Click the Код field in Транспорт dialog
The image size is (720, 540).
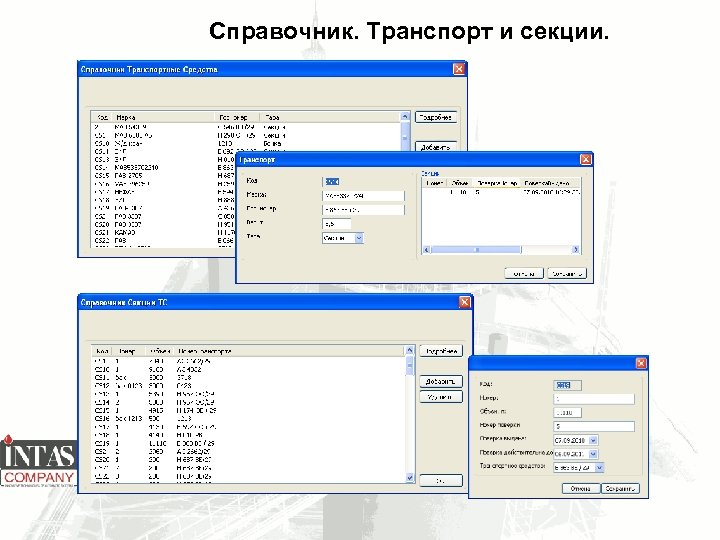(x=332, y=182)
